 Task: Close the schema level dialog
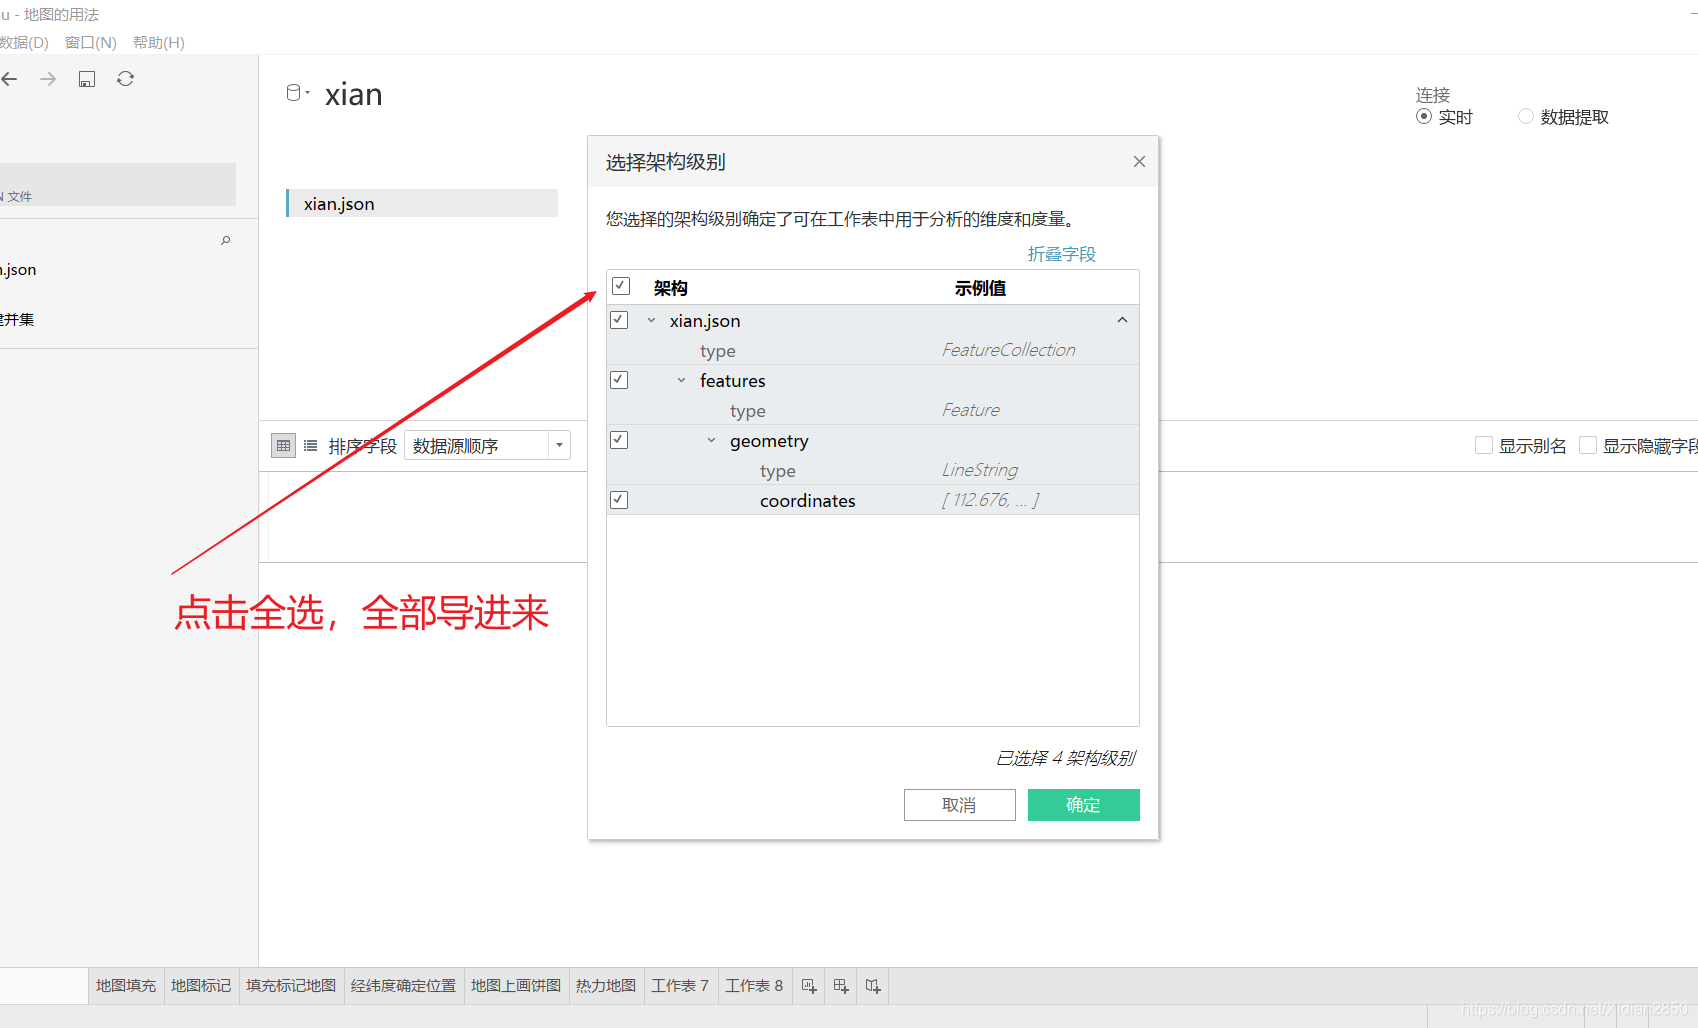tap(1139, 162)
